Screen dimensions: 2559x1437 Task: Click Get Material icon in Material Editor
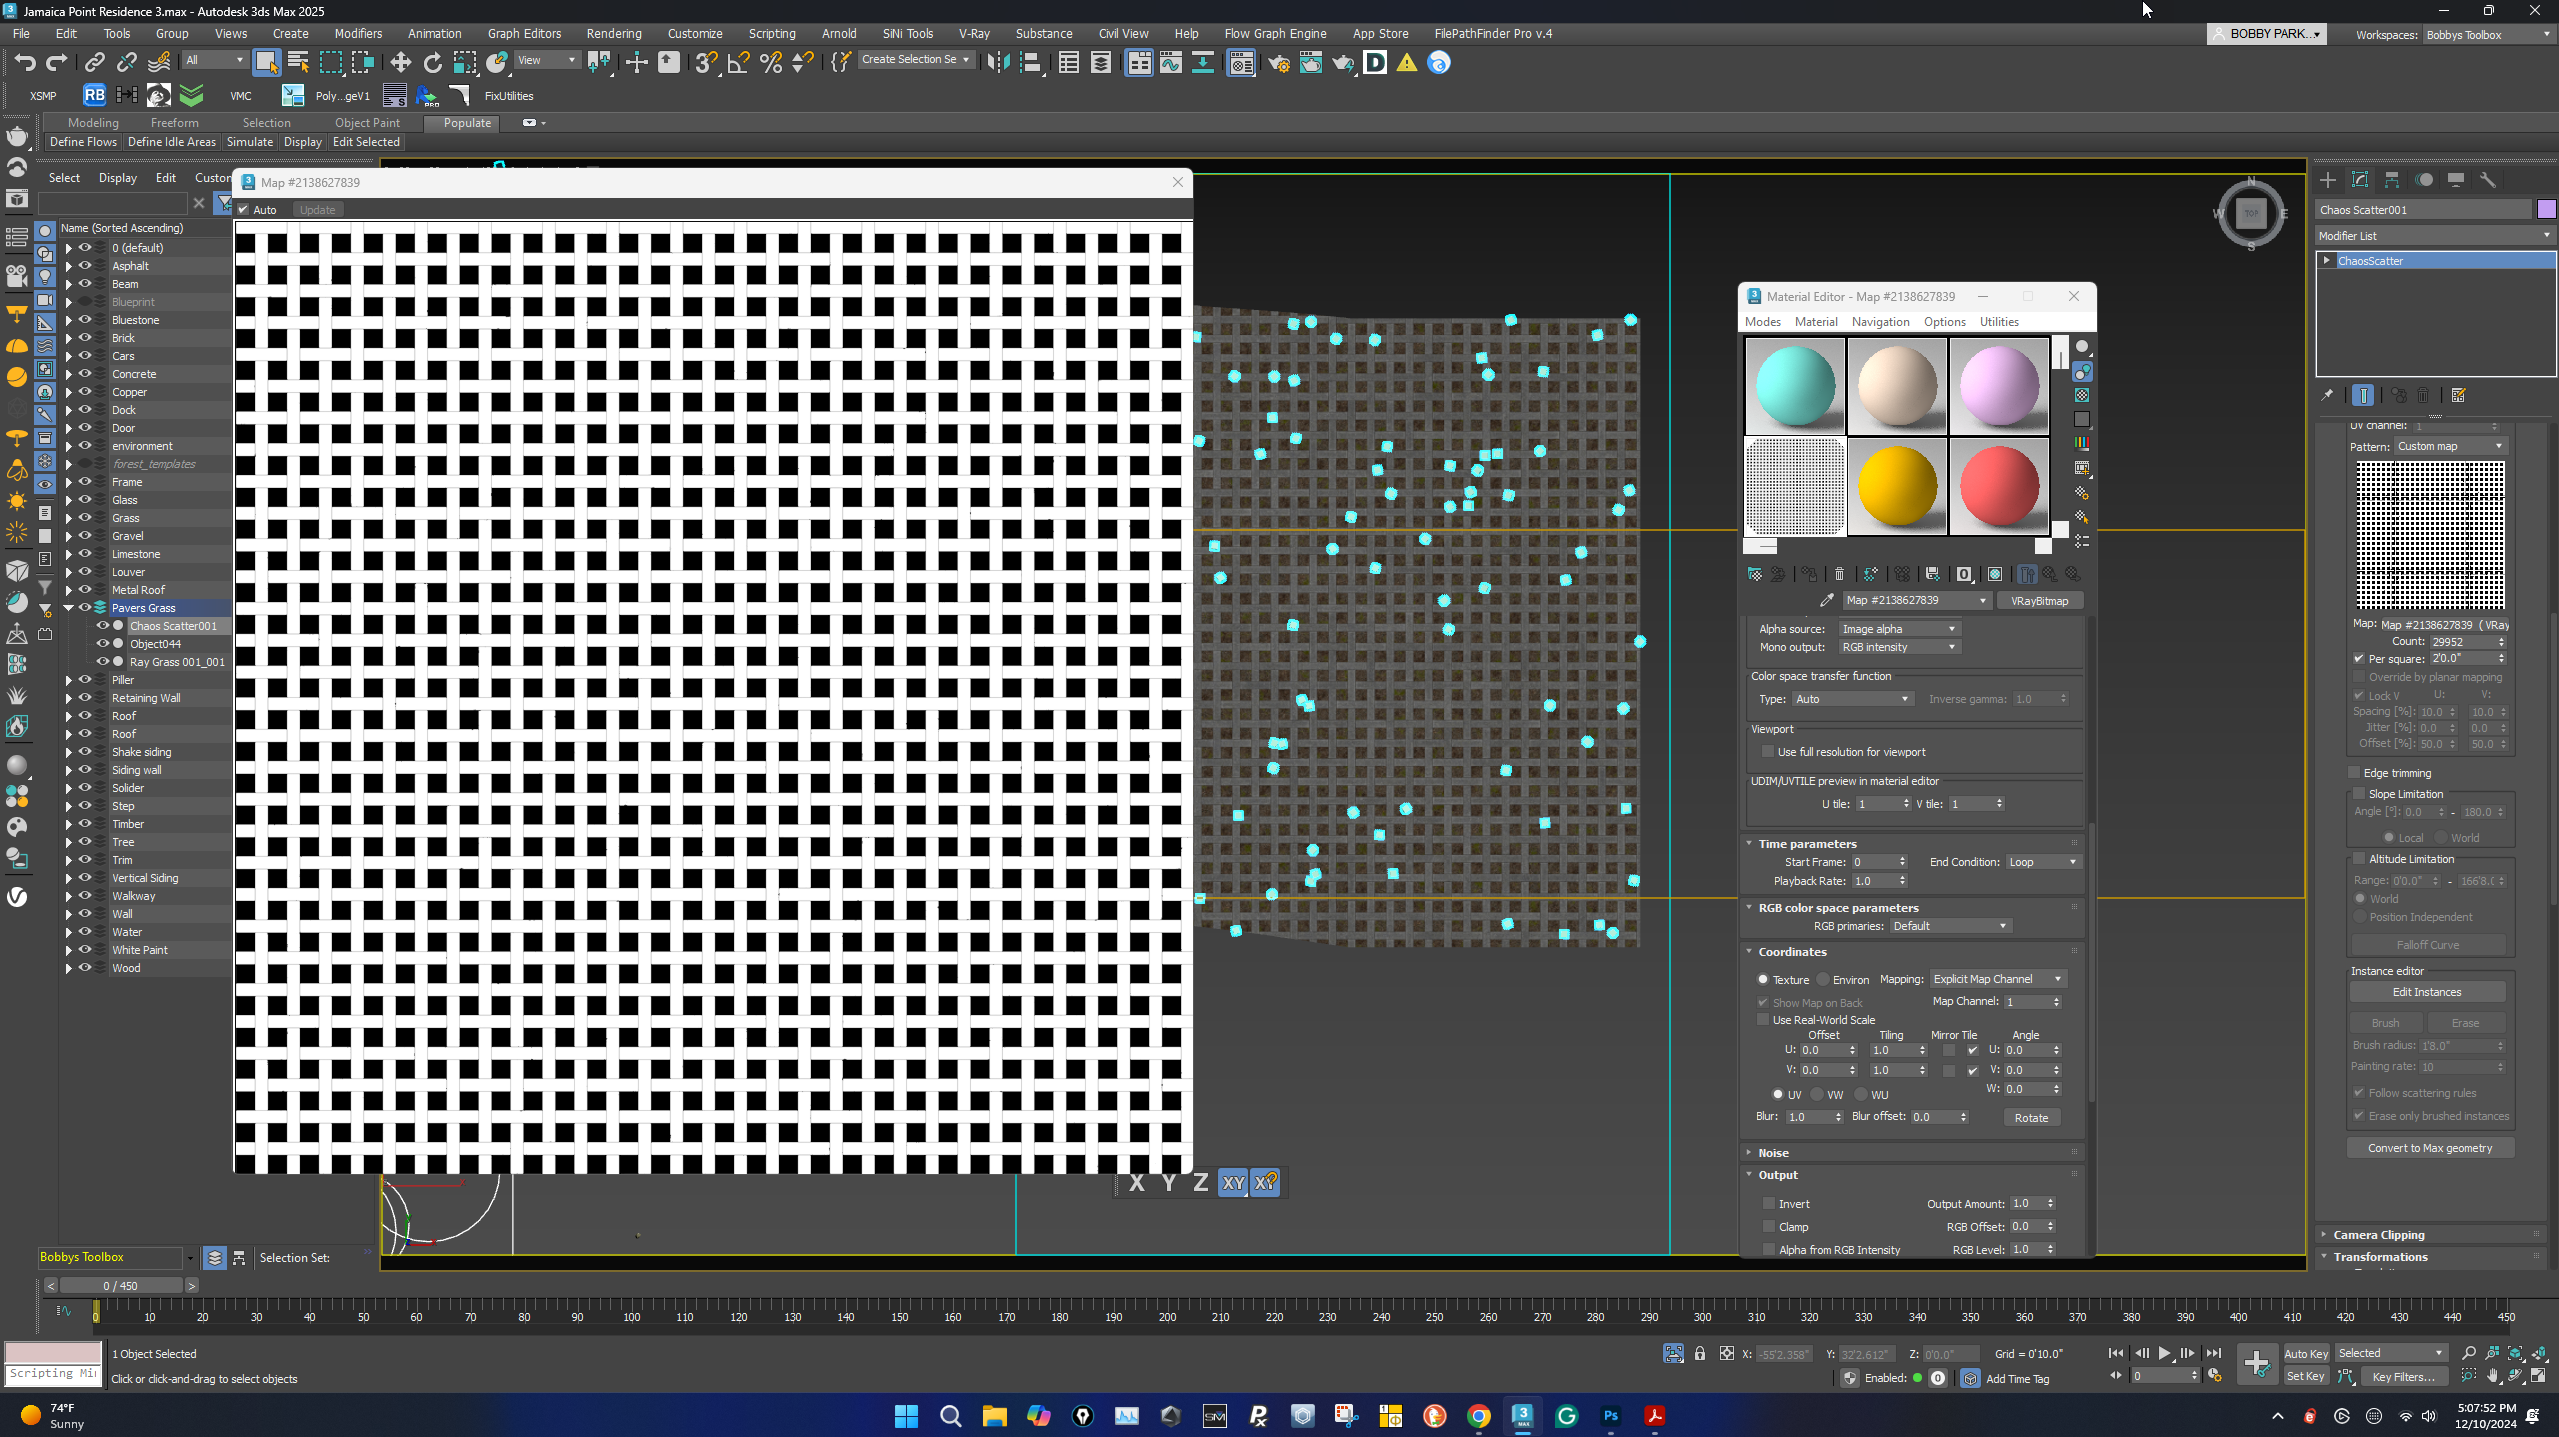tap(1755, 574)
